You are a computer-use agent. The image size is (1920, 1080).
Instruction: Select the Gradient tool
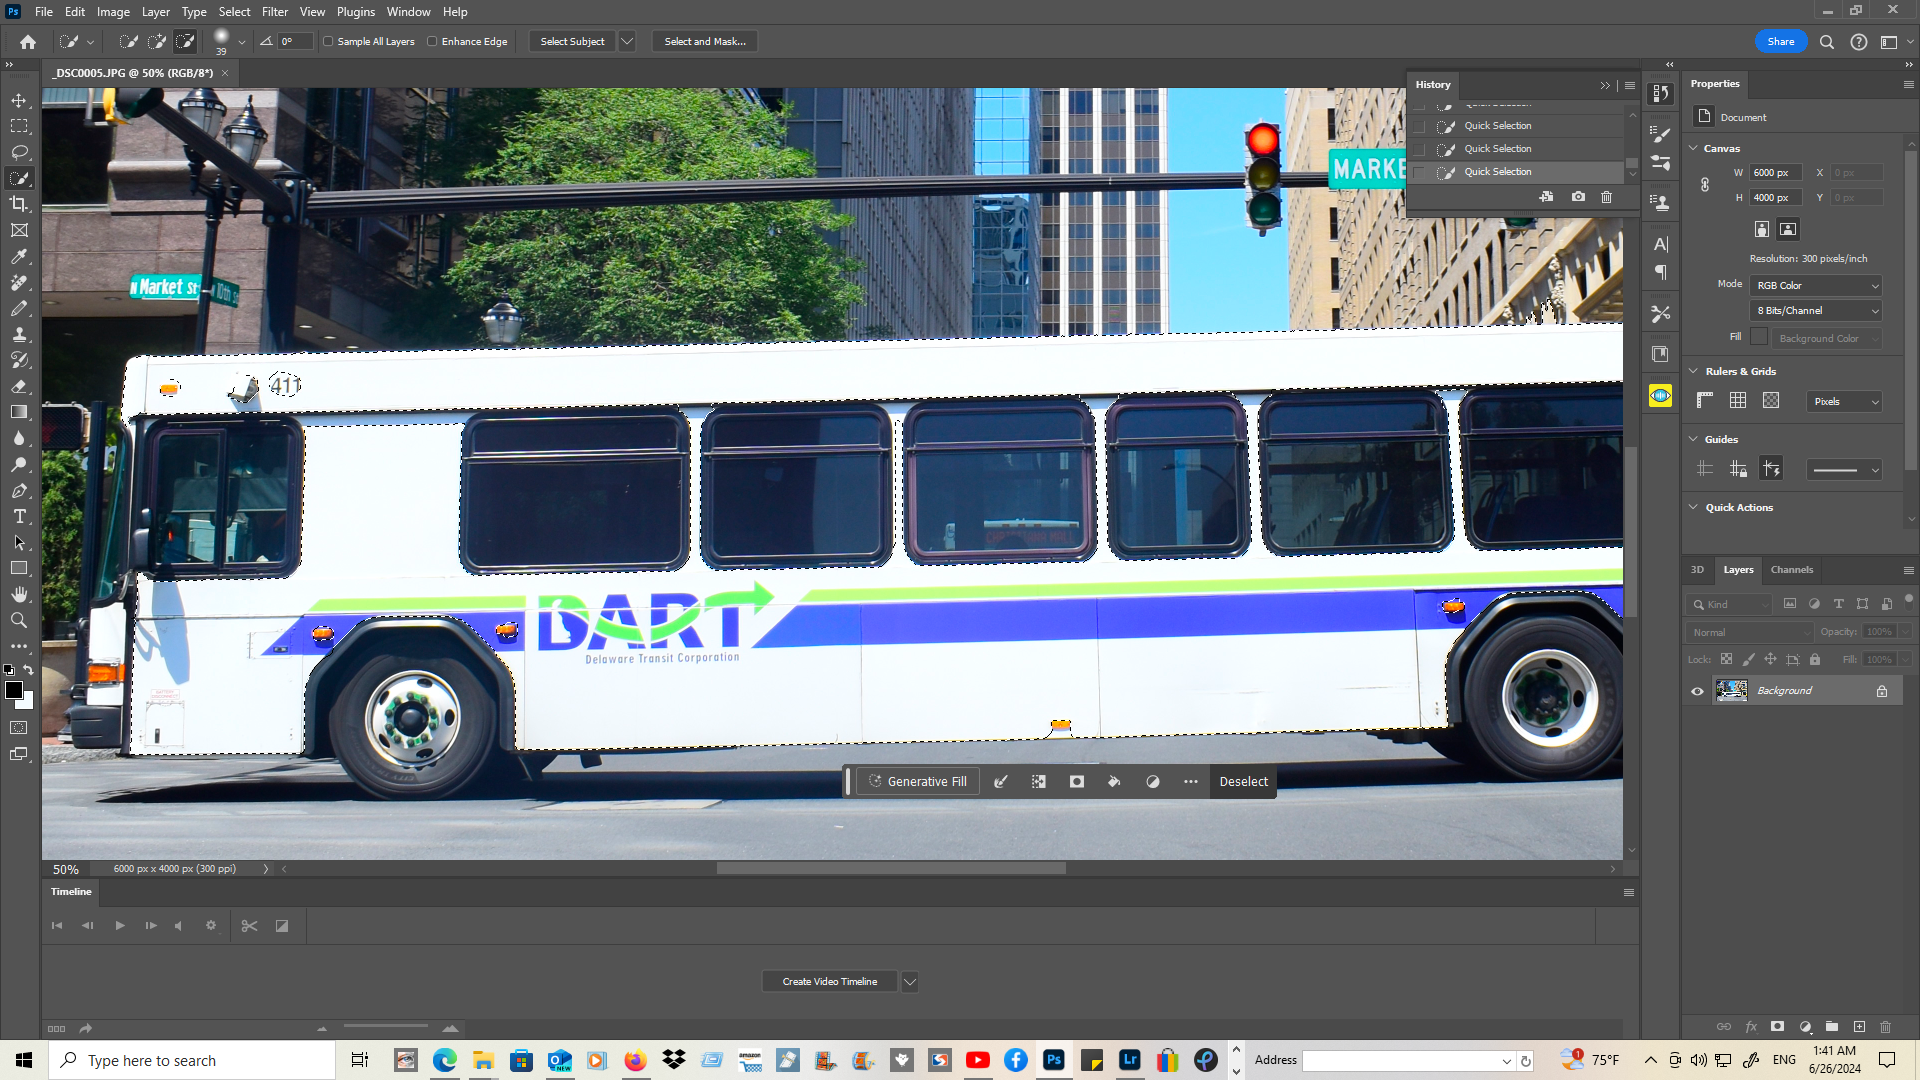pyautogui.click(x=19, y=412)
